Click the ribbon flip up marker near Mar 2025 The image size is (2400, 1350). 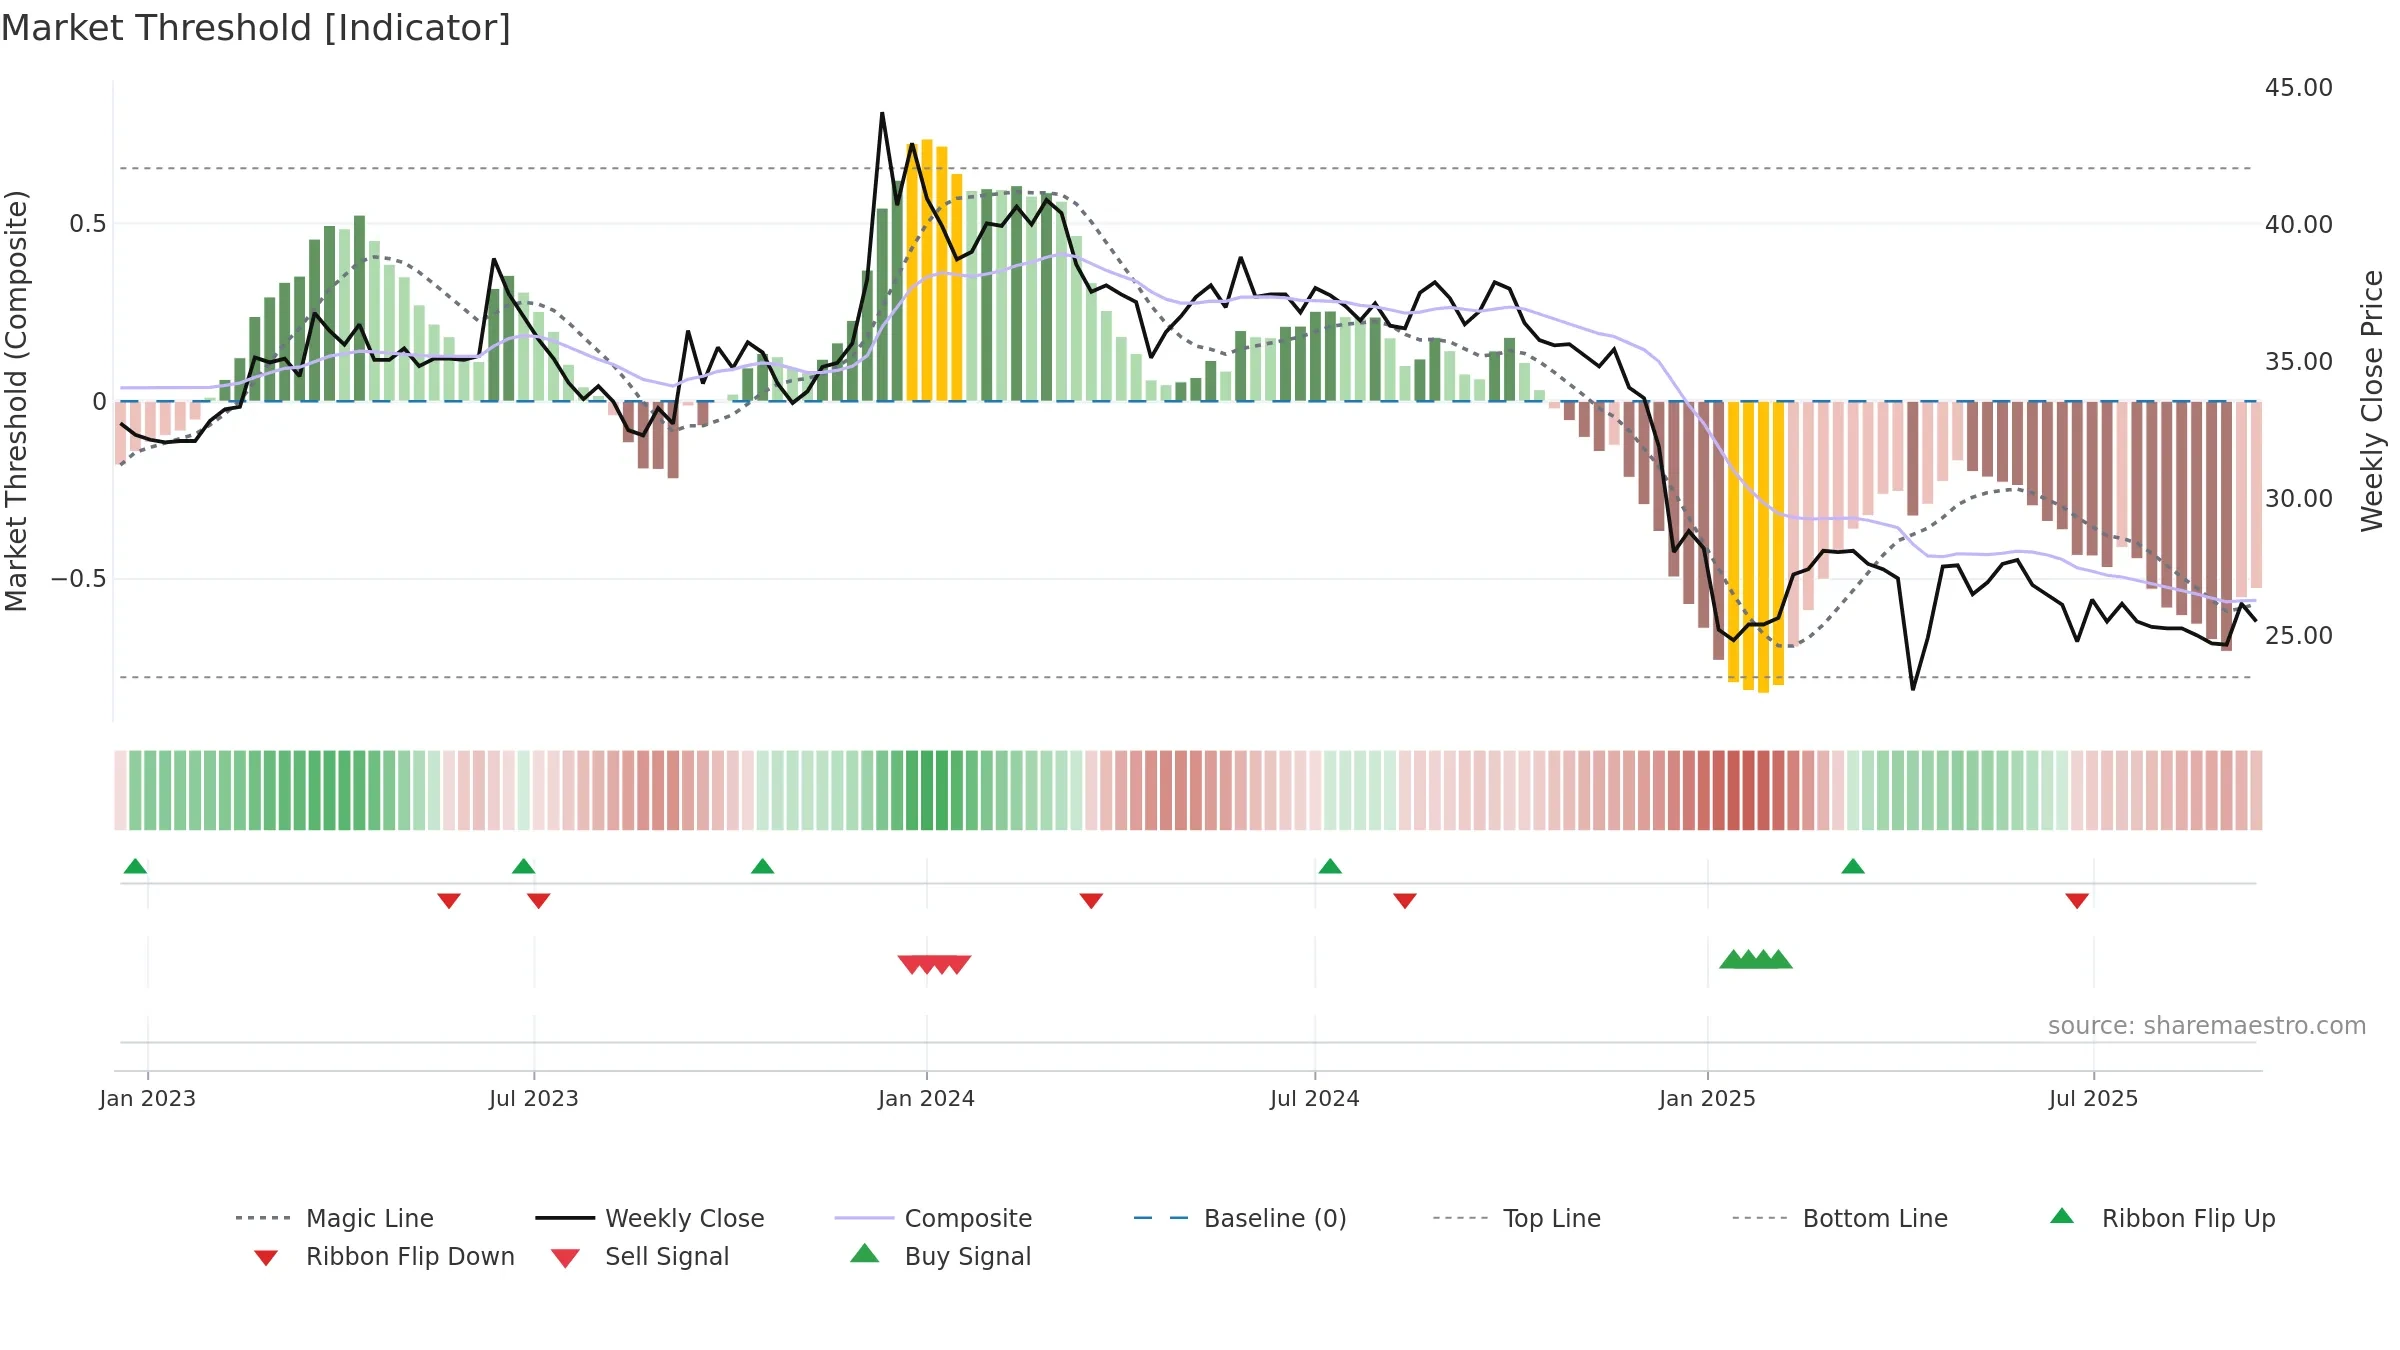1853,866
